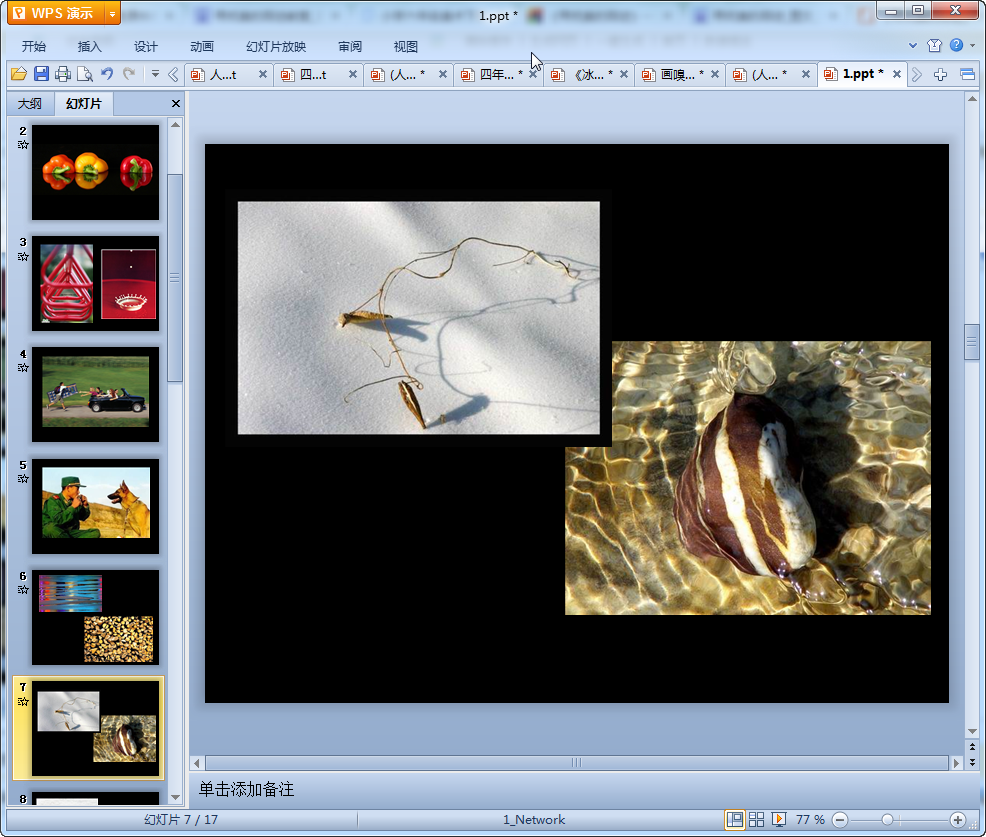Start slideshow from status bar icon
The image size is (986, 837).
tap(778, 819)
